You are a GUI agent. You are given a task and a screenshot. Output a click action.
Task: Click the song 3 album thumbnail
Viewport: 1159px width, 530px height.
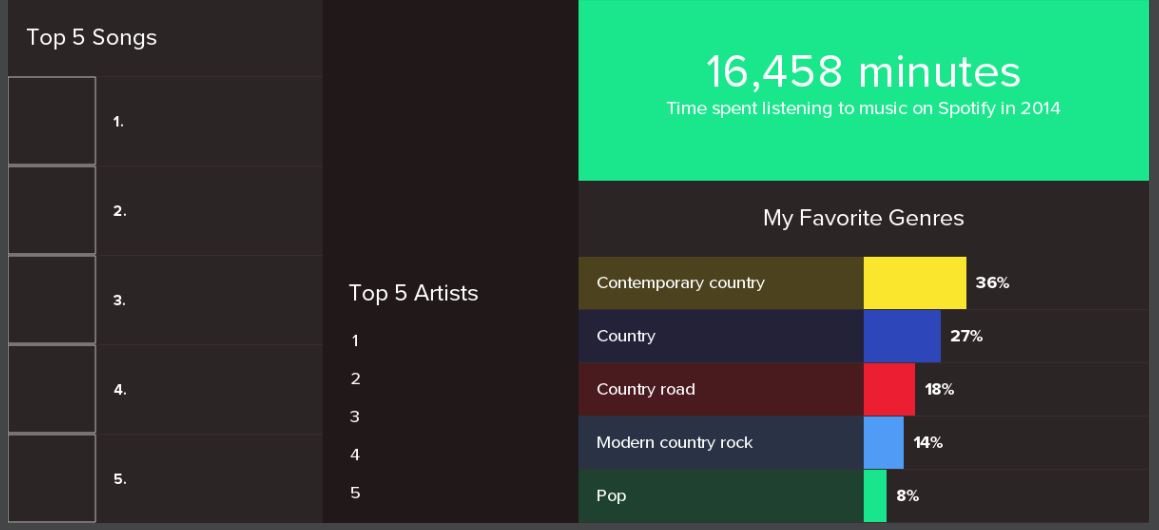pos(52,300)
